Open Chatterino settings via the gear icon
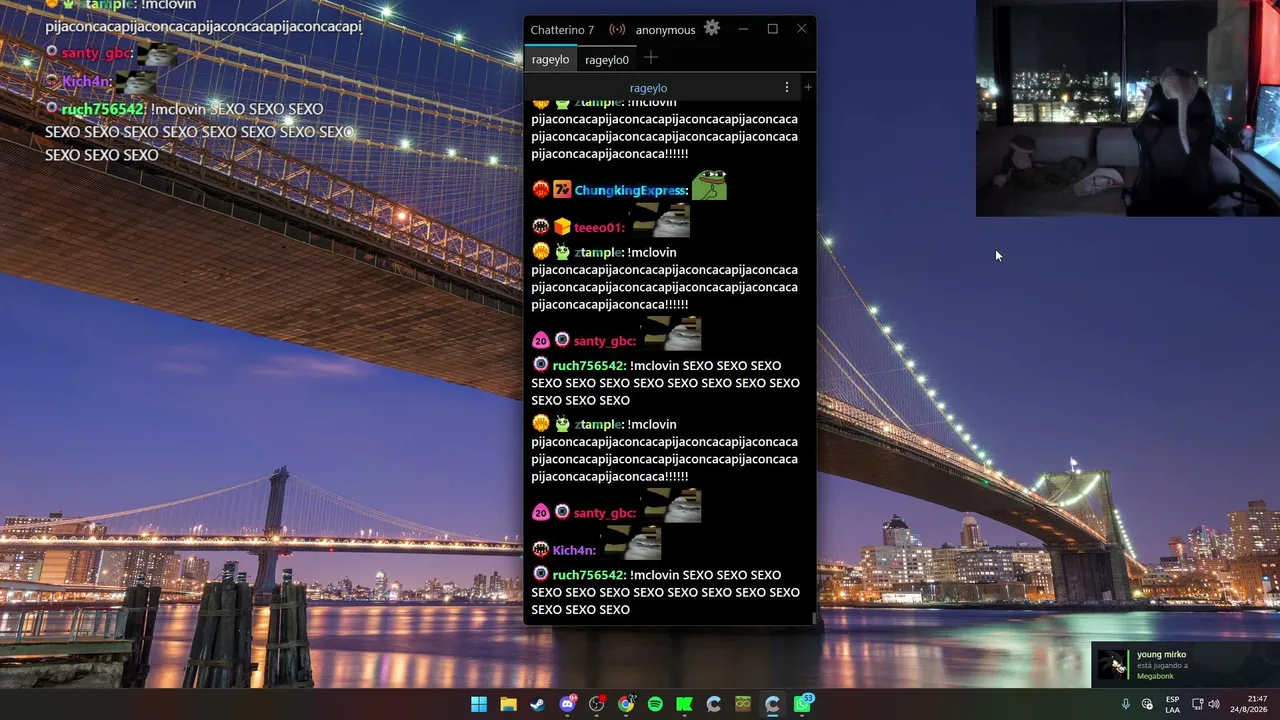1280x720 pixels. click(x=712, y=28)
